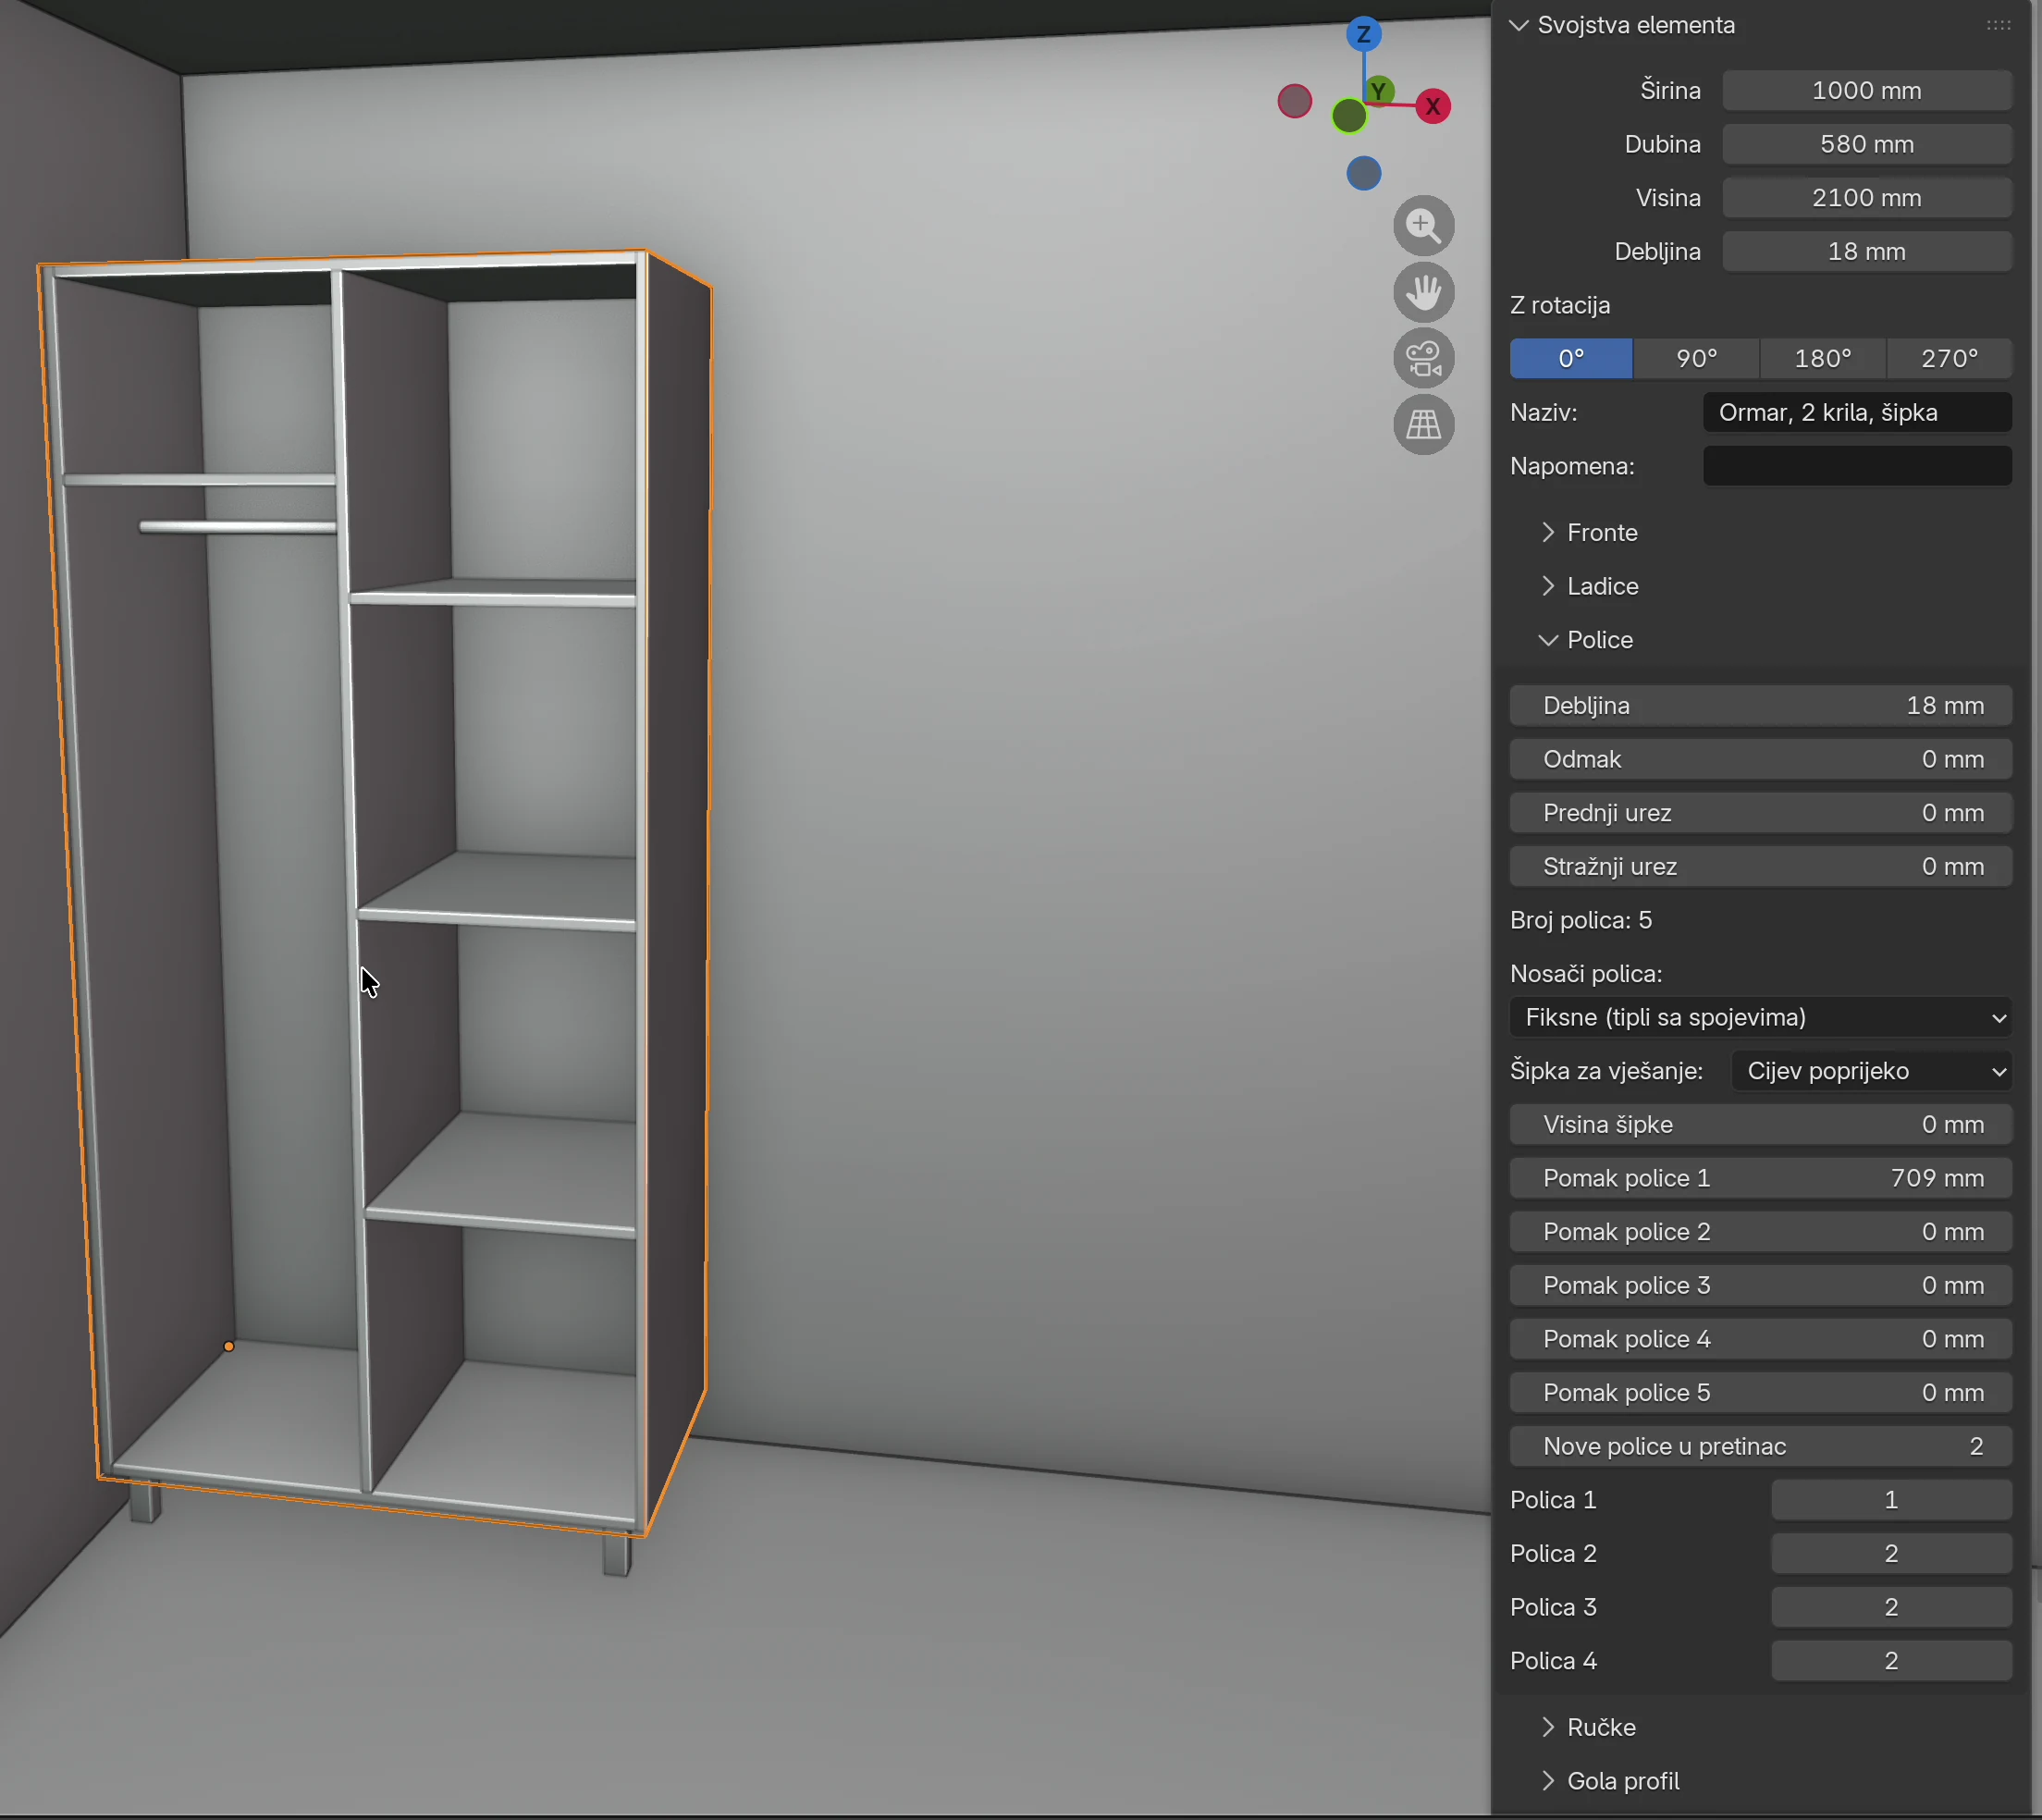Click the zoom magnifier viewport icon

(x=1423, y=226)
